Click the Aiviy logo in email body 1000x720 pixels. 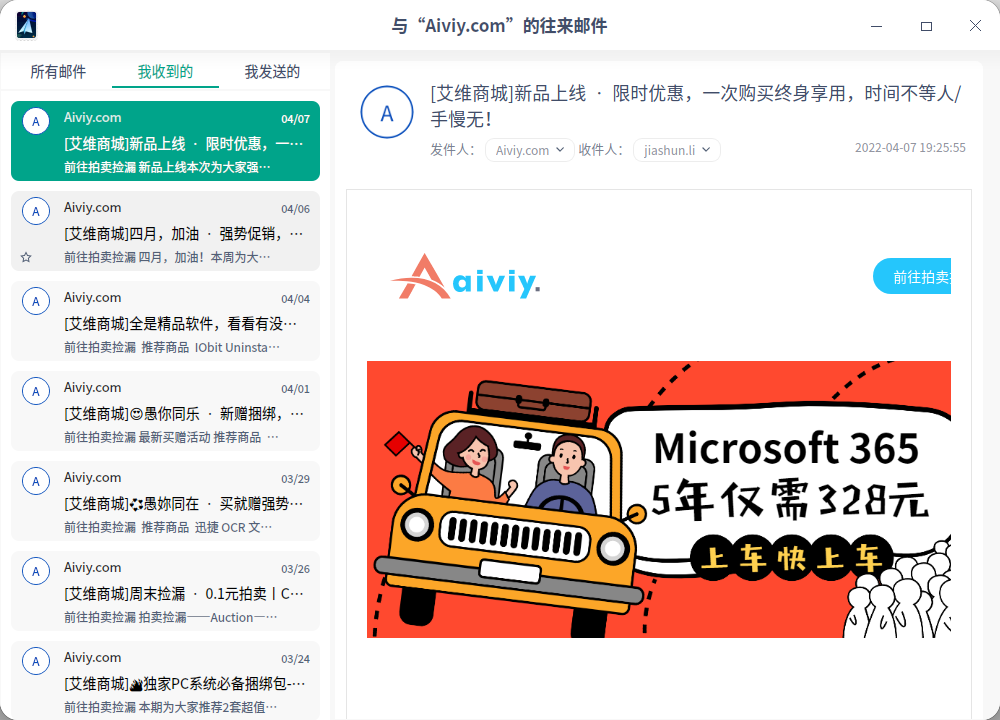(466, 277)
